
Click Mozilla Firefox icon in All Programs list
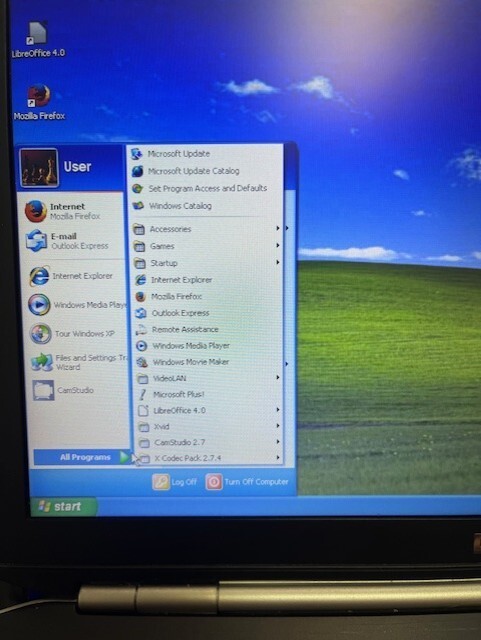[x=141, y=296]
